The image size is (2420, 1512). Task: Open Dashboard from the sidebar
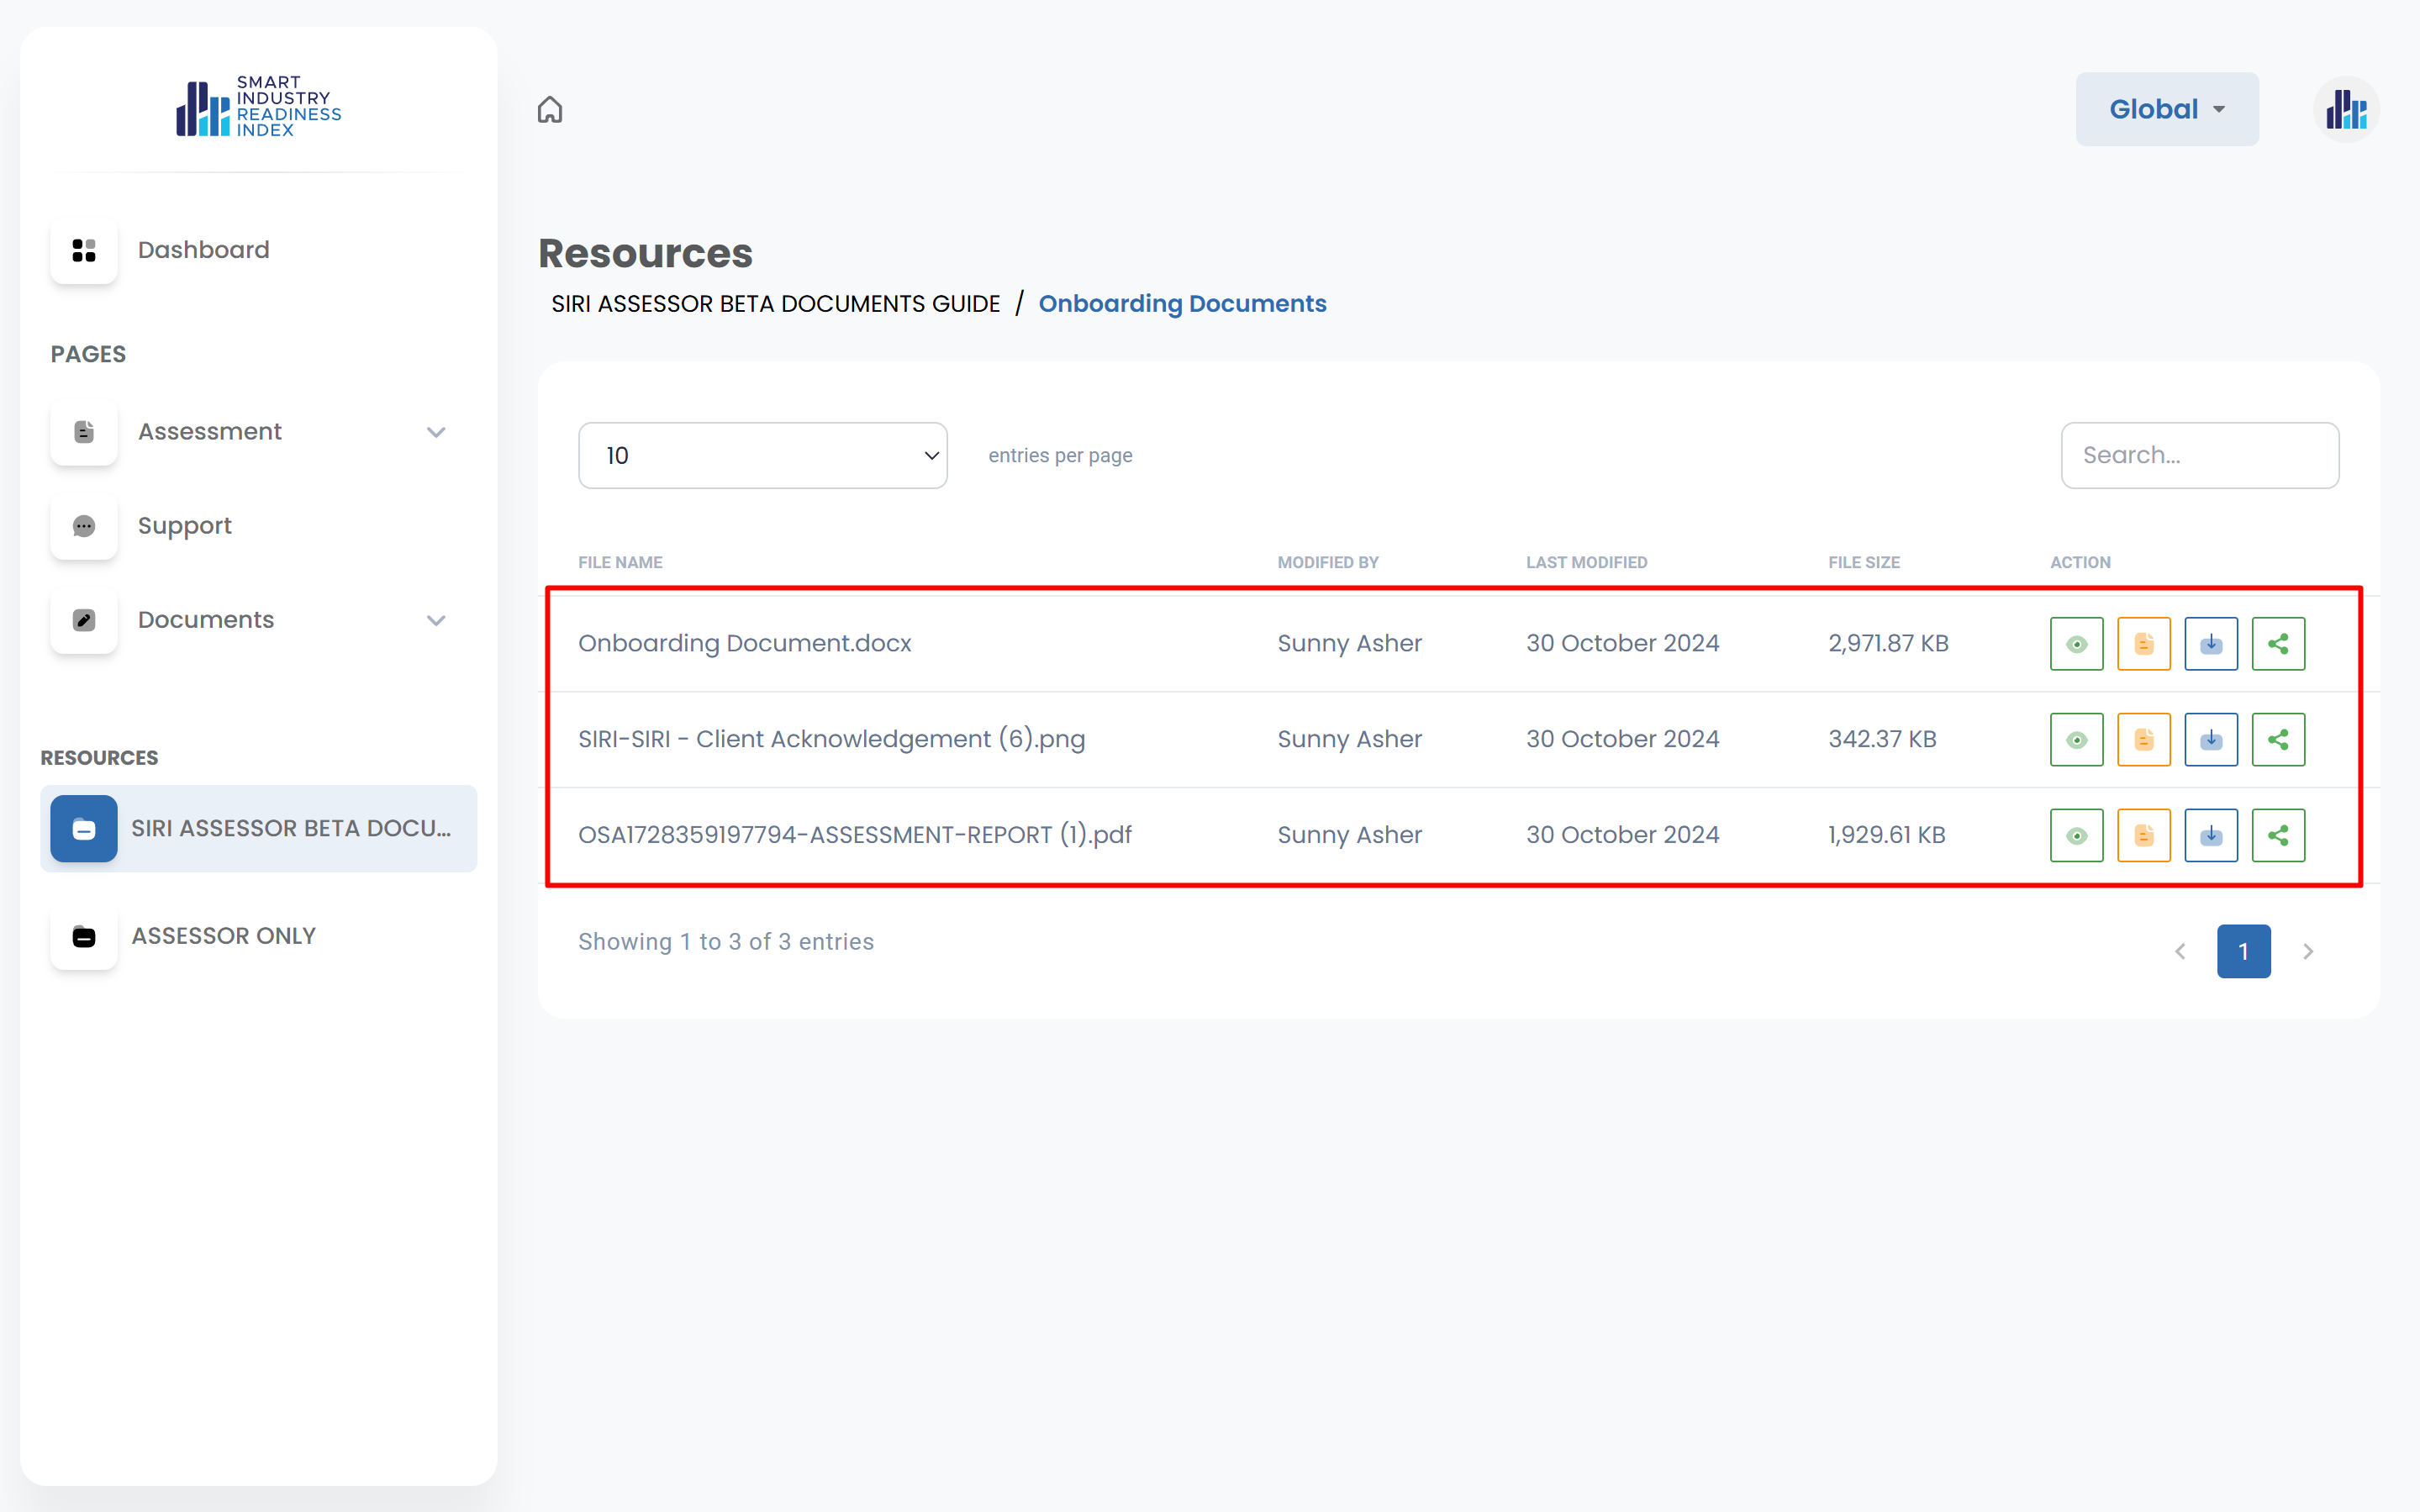pos(203,250)
